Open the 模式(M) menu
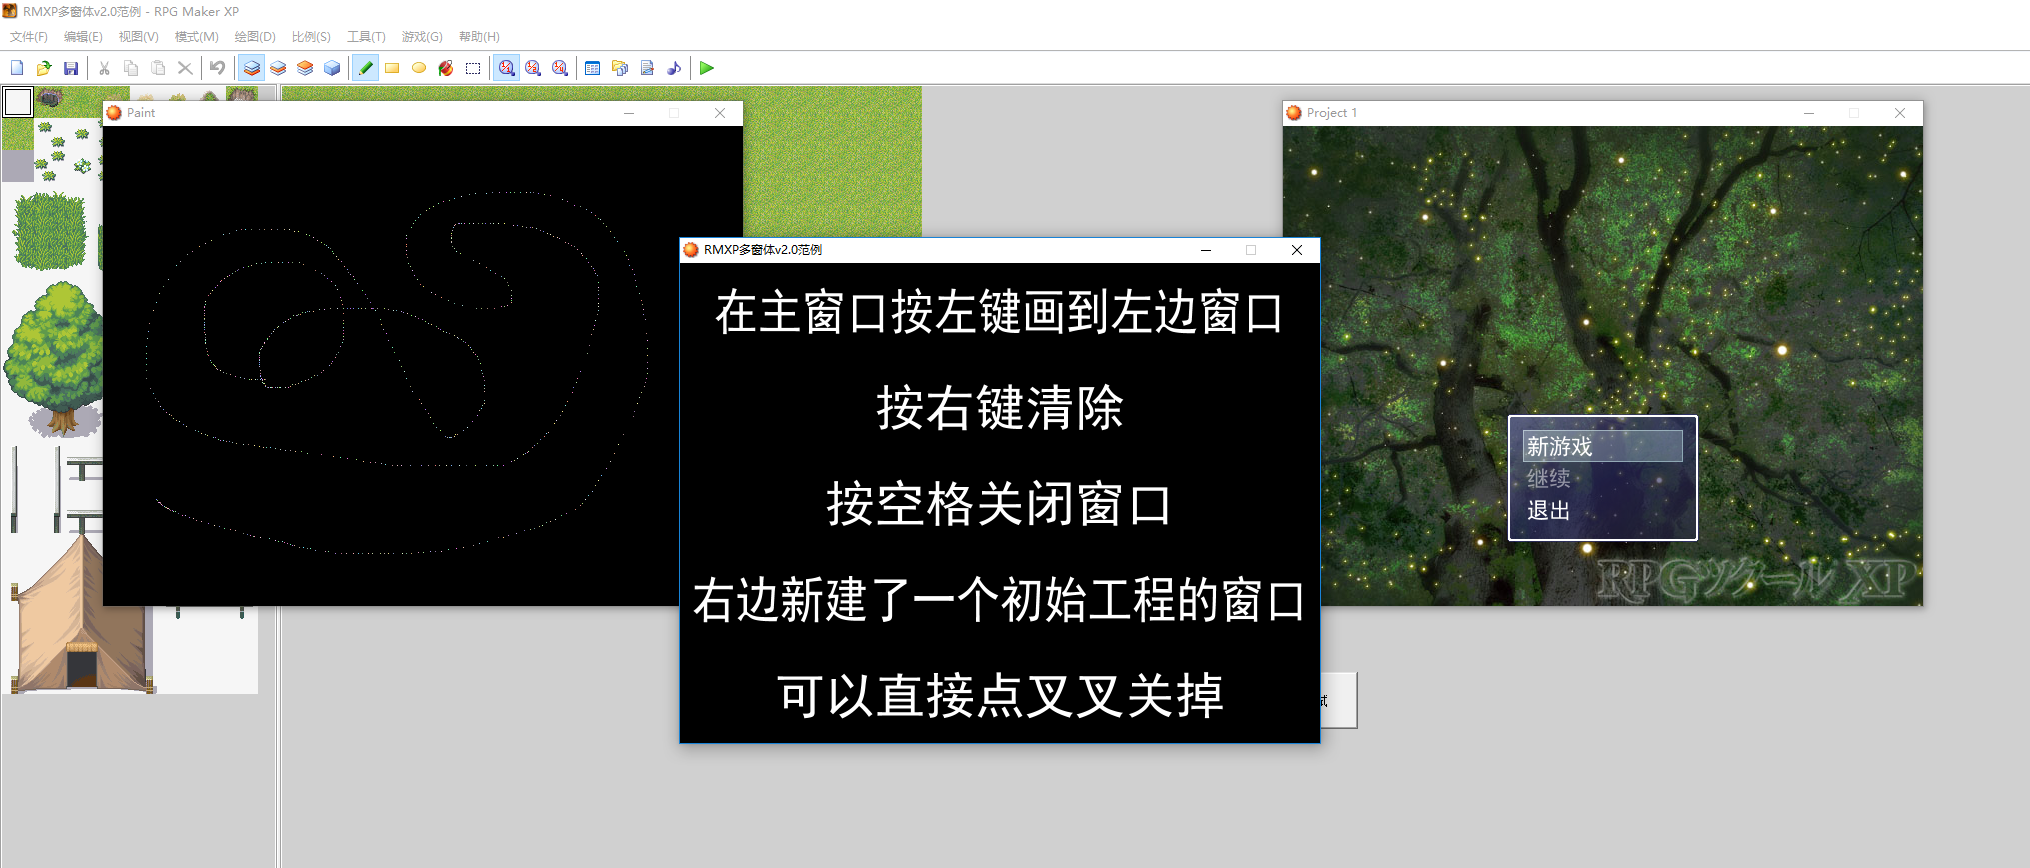 pyautogui.click(x=196, y=37)
